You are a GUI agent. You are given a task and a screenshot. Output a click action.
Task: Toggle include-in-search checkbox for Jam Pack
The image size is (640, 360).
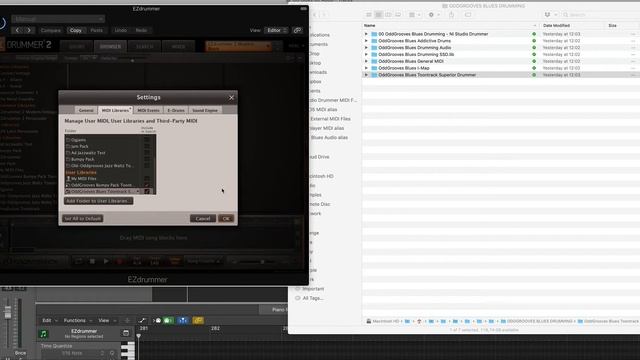pyautogui.click(x=147, y=146)
